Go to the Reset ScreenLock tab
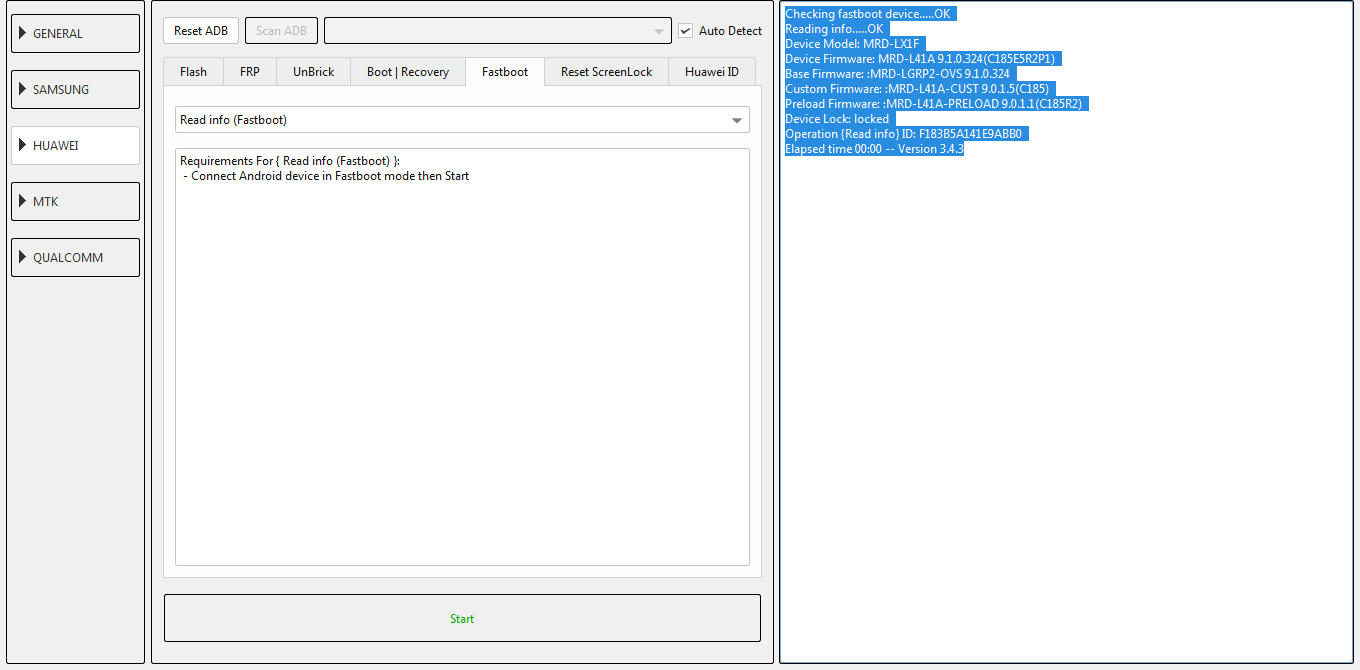 (606, 72)
